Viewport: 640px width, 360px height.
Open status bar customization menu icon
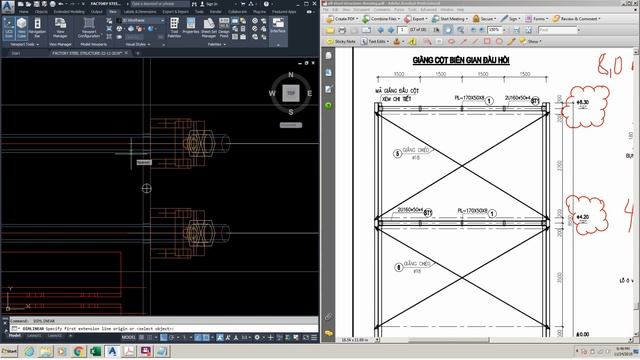[314, 338]
